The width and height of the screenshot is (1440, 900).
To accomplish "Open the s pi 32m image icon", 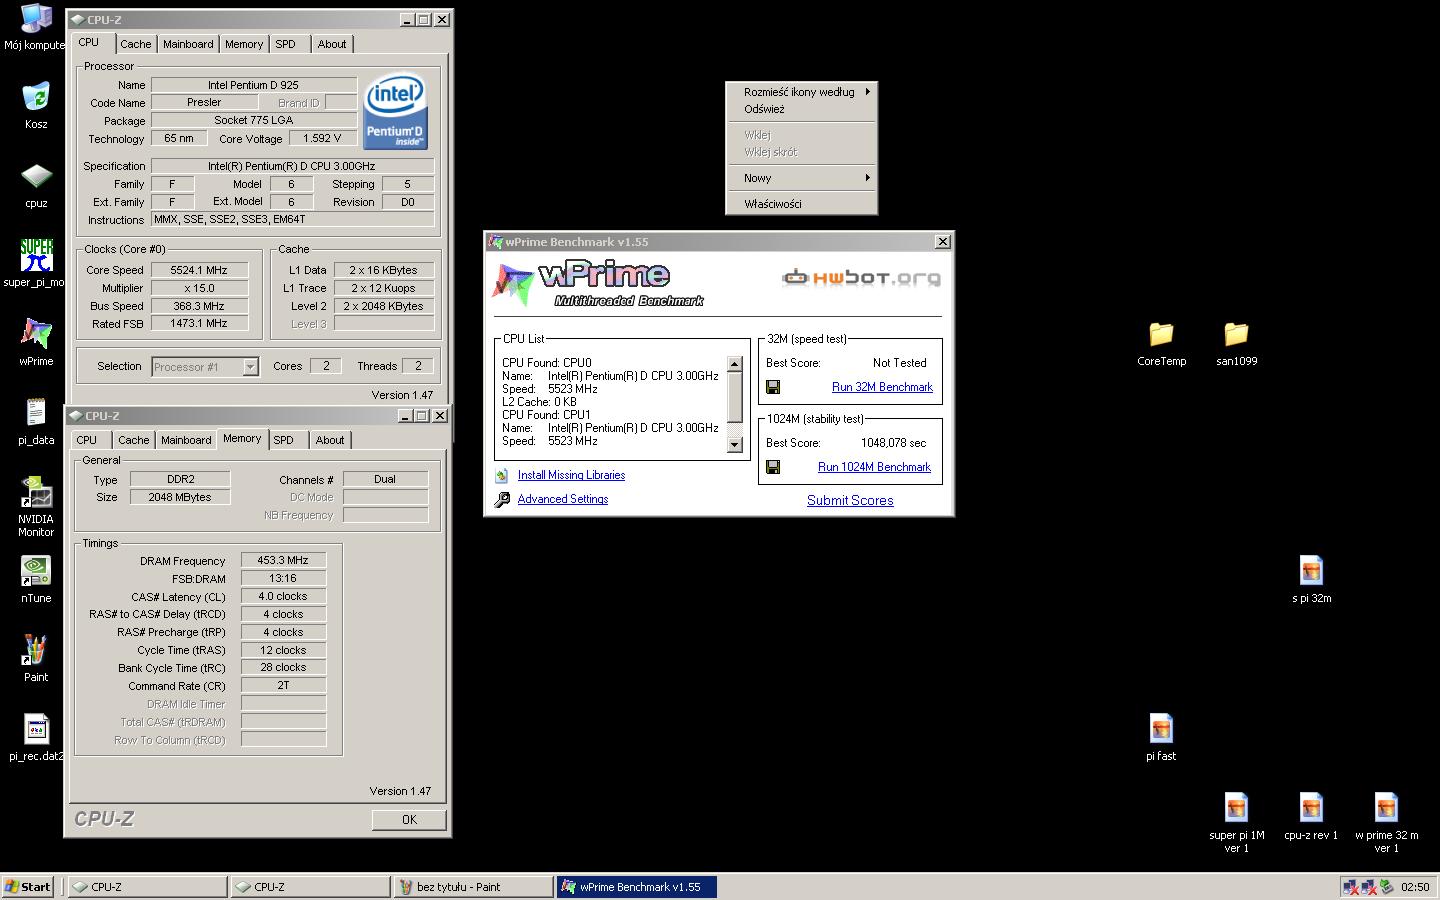I will [1311, 571].
